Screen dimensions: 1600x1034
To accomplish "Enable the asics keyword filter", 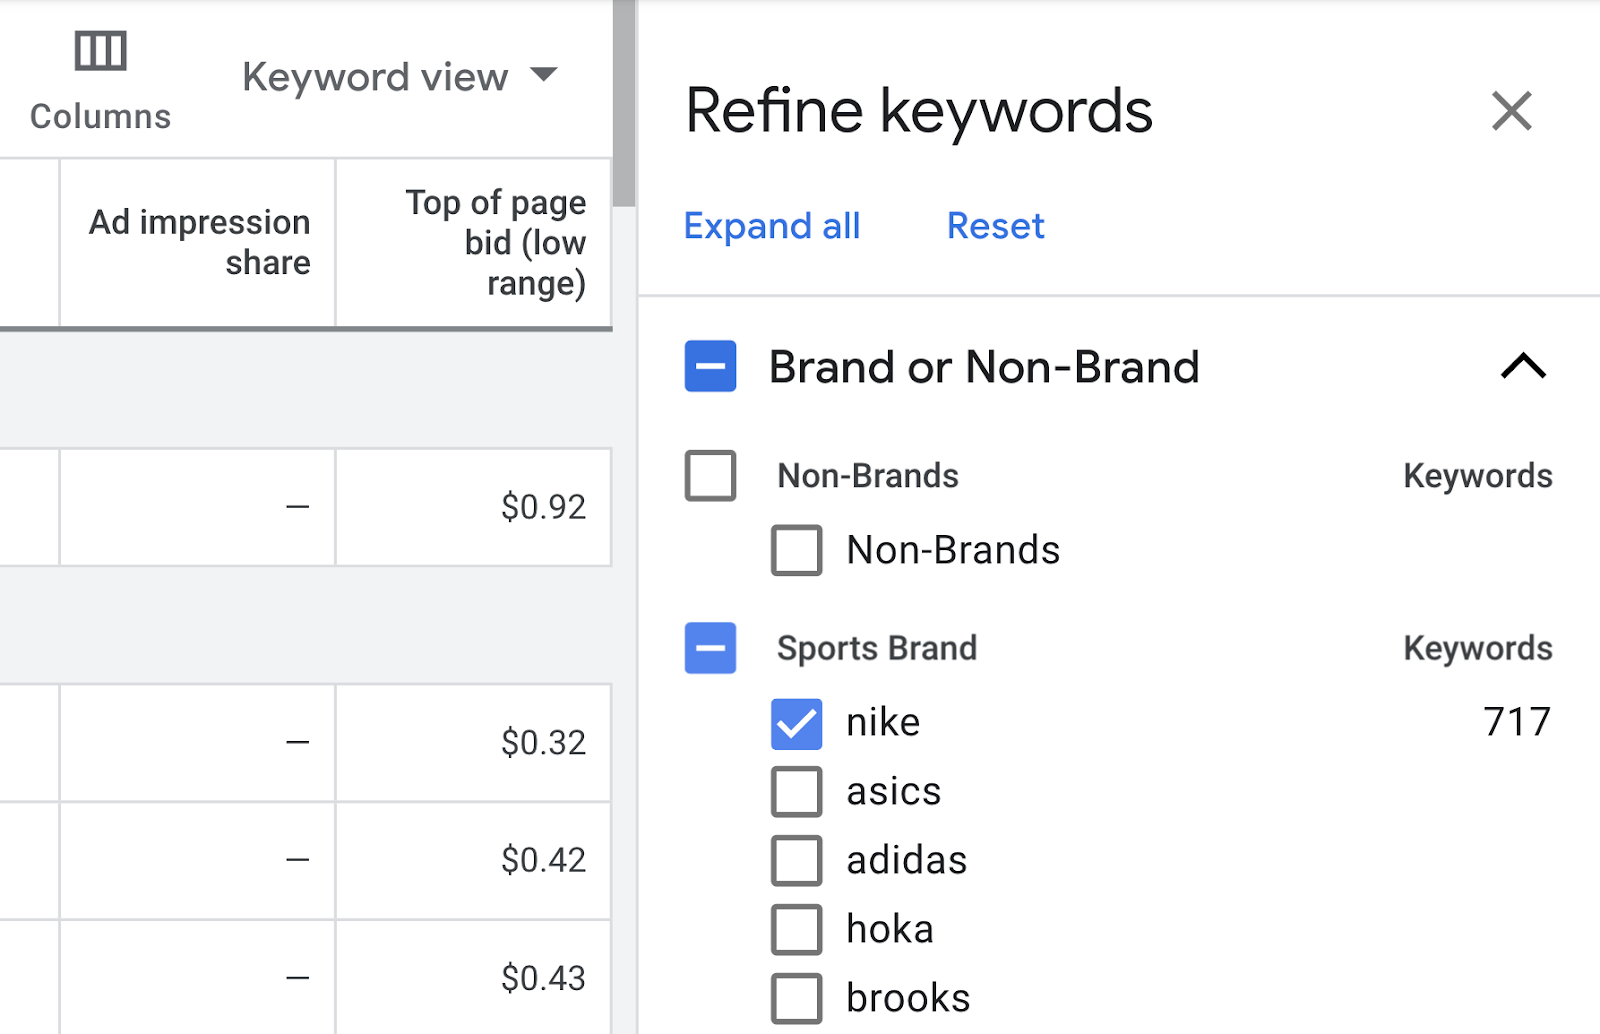I will coord(796,790).
